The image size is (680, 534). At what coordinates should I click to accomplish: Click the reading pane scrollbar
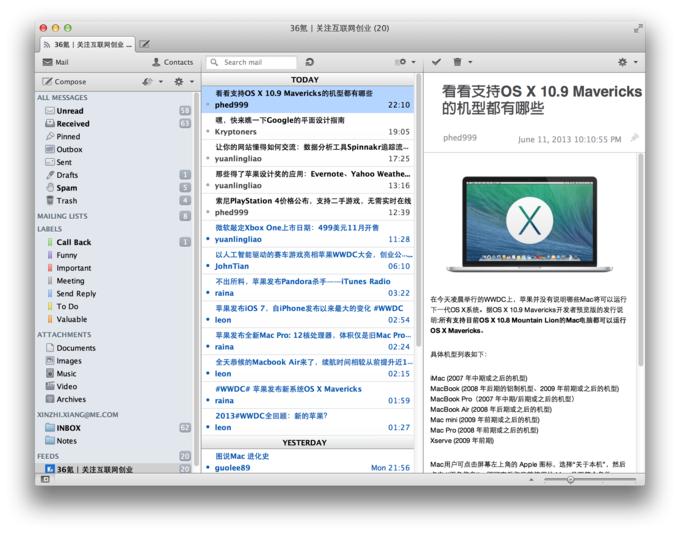pyautogui.click(x=641, y=260)
